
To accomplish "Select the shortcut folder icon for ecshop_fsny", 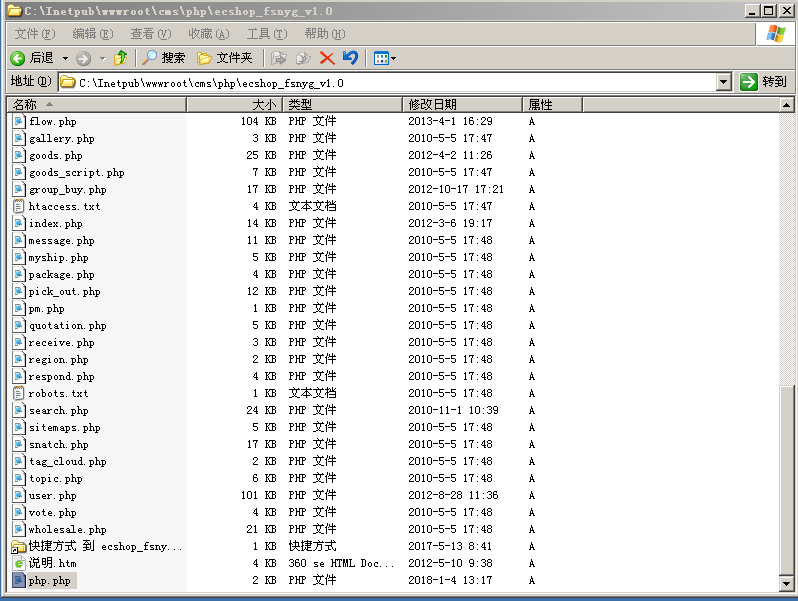I will tap(18, 547).
